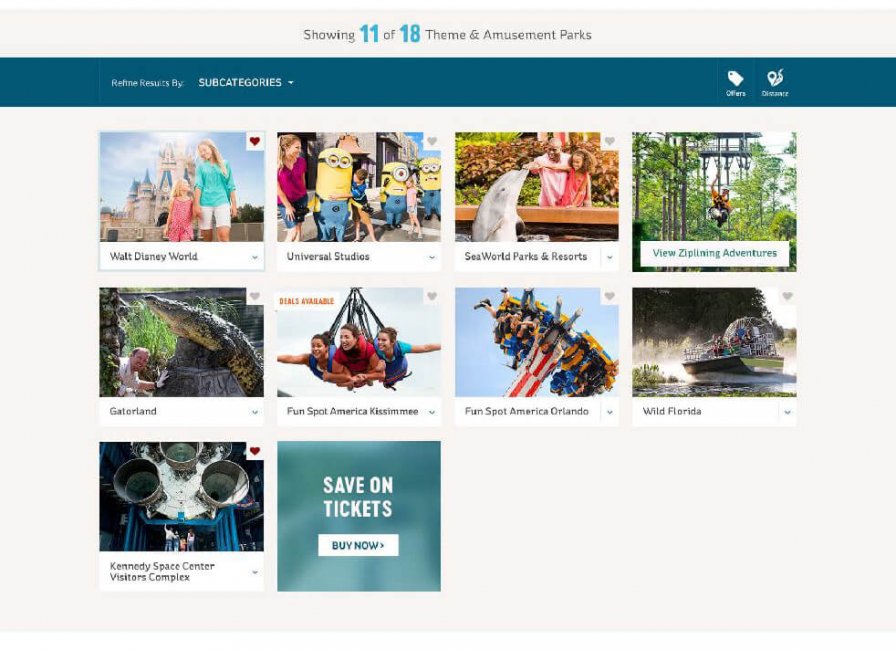896x650 pixels.
Task: Expand Fun Spot America Kissimmee details
Action: coord(432,412)
